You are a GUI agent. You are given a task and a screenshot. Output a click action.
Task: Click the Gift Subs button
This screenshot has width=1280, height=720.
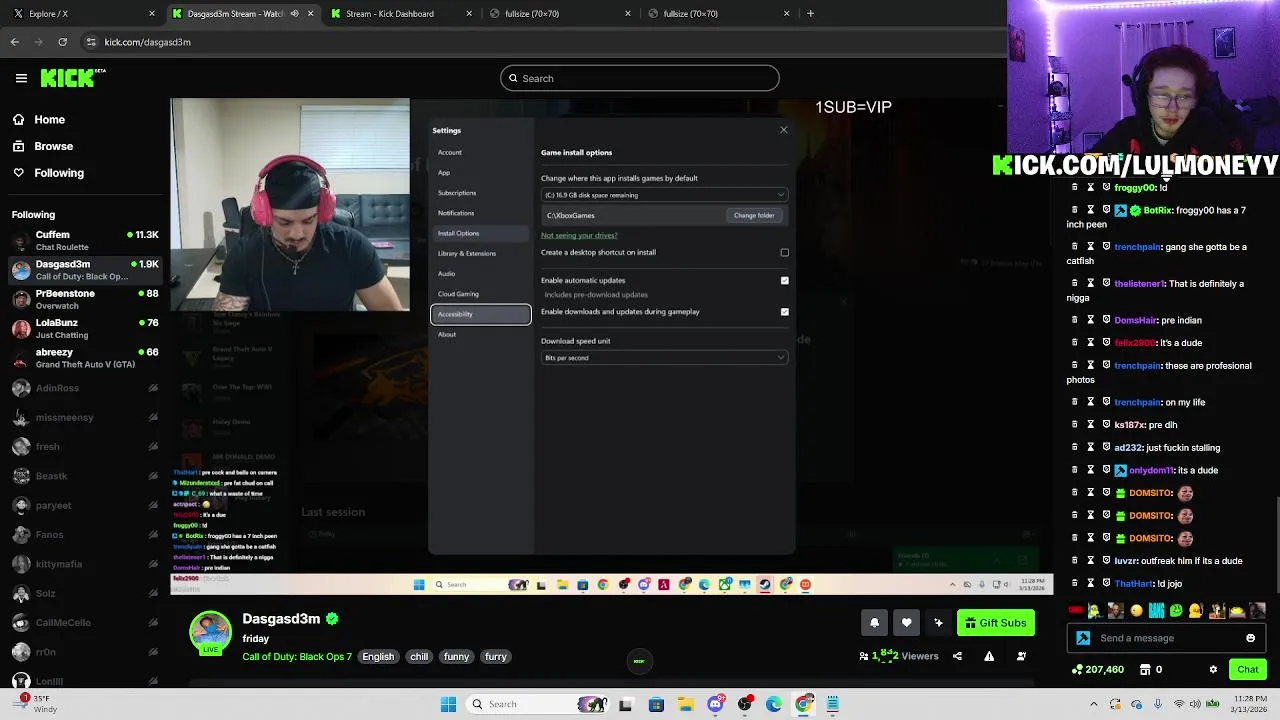996,623
